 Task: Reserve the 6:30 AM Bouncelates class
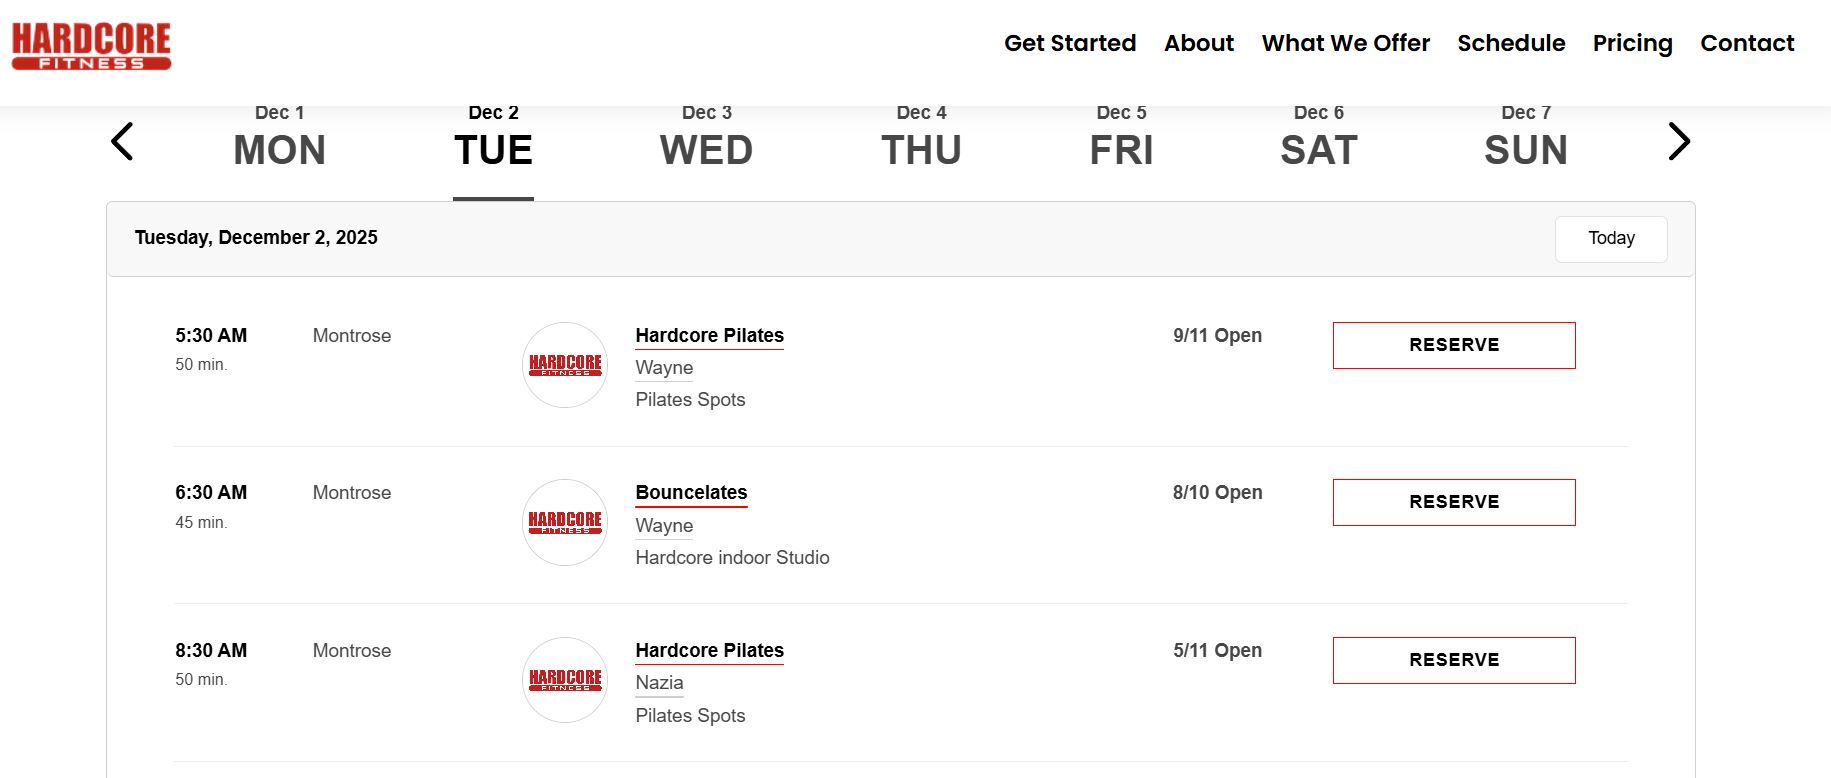click(1453, 502)
